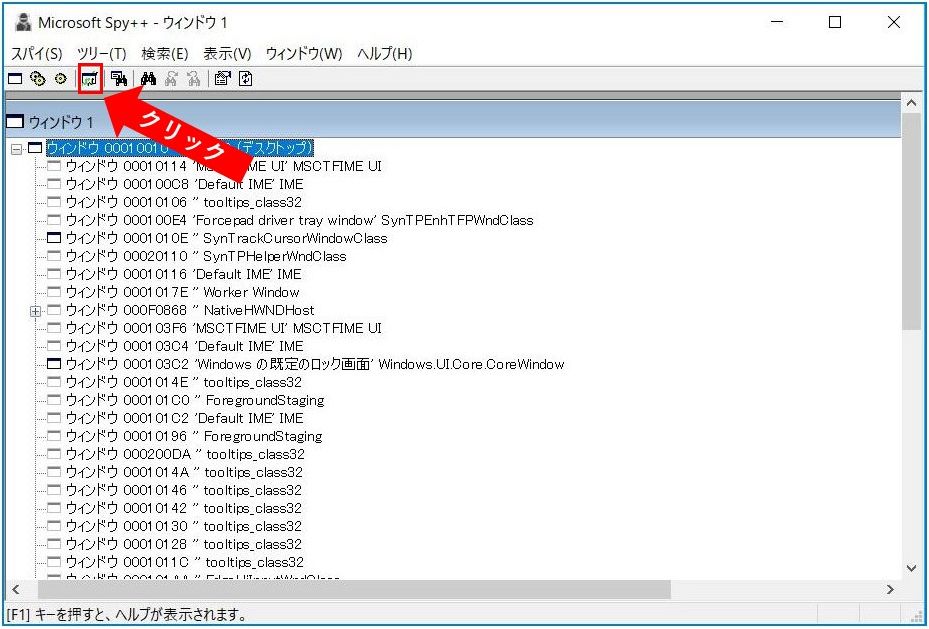Select the desktop root window row (デスクトップ)

point(180,147)
